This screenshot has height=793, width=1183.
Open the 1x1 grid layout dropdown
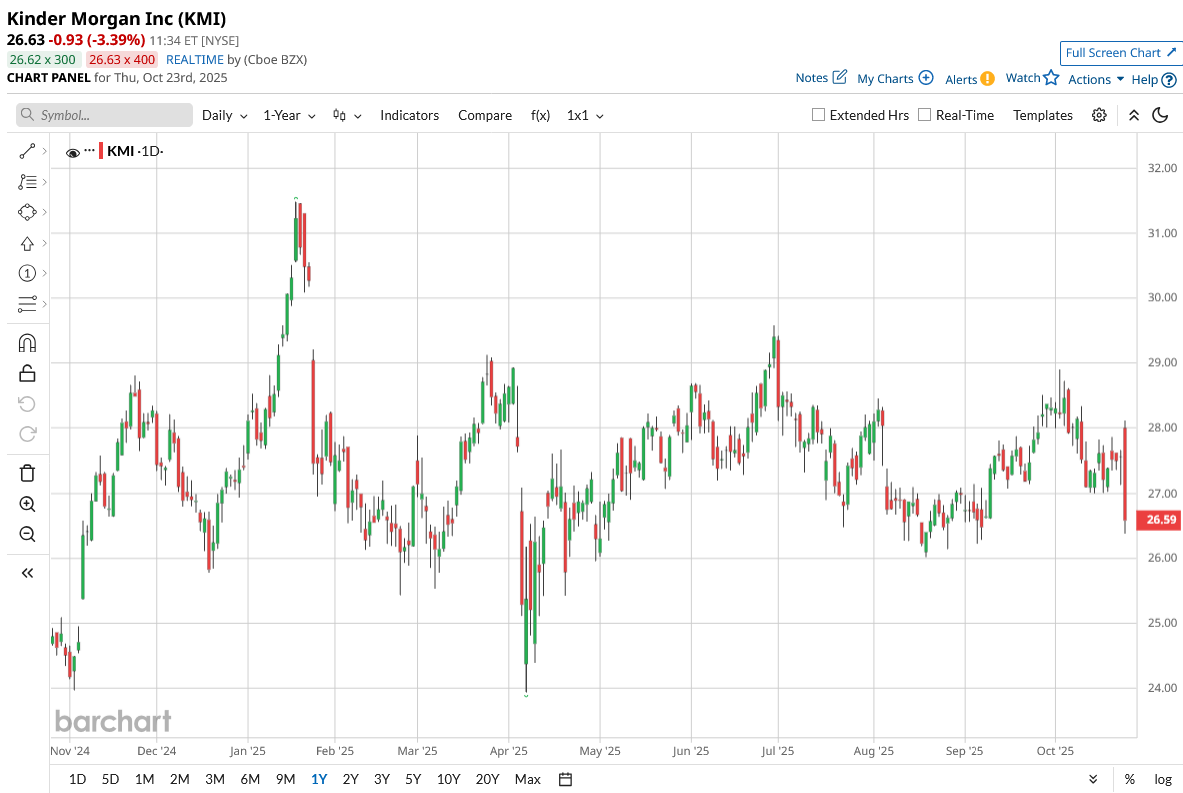tap(585, 115)
